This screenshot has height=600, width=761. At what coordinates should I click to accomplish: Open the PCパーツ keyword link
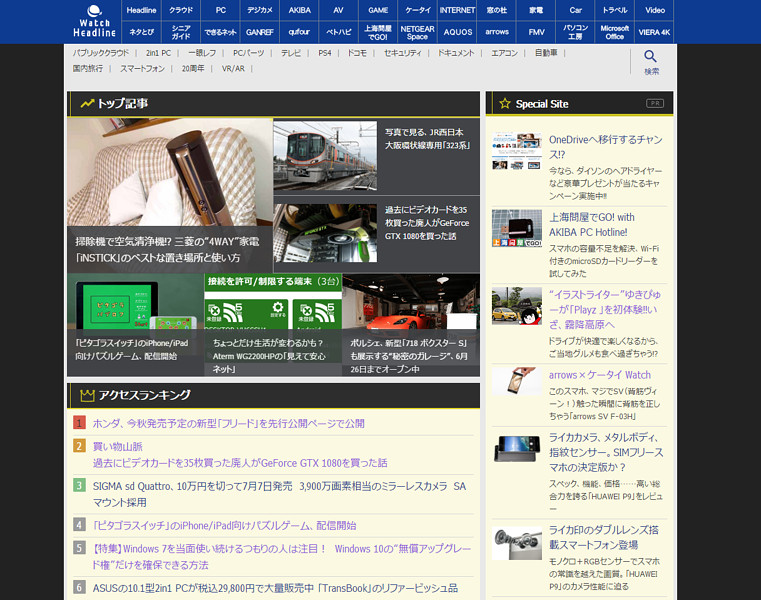click(248, 53)
